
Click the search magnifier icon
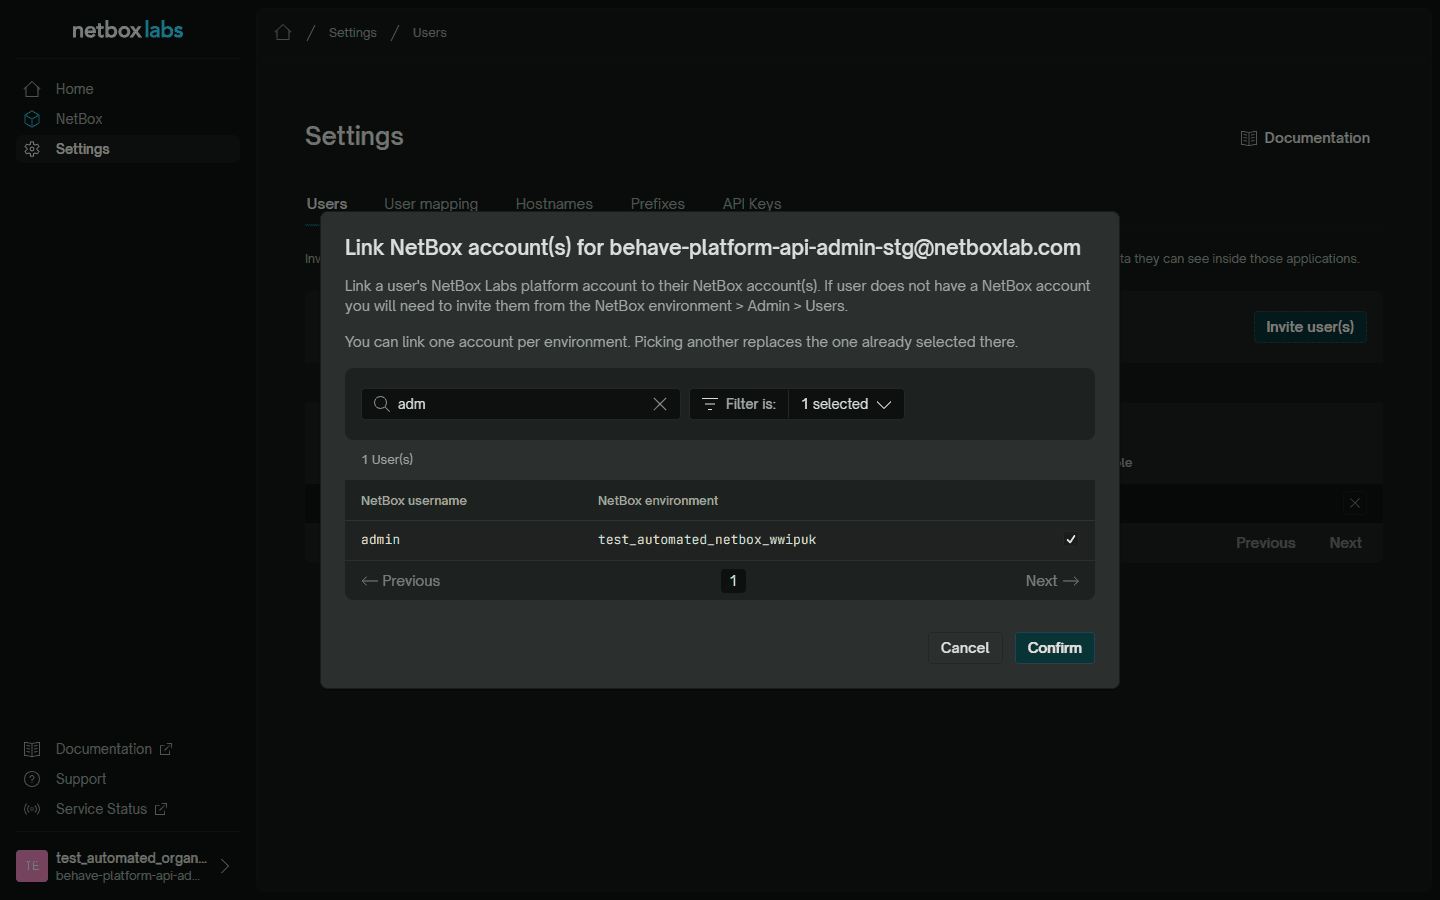(x=381, y=404)
